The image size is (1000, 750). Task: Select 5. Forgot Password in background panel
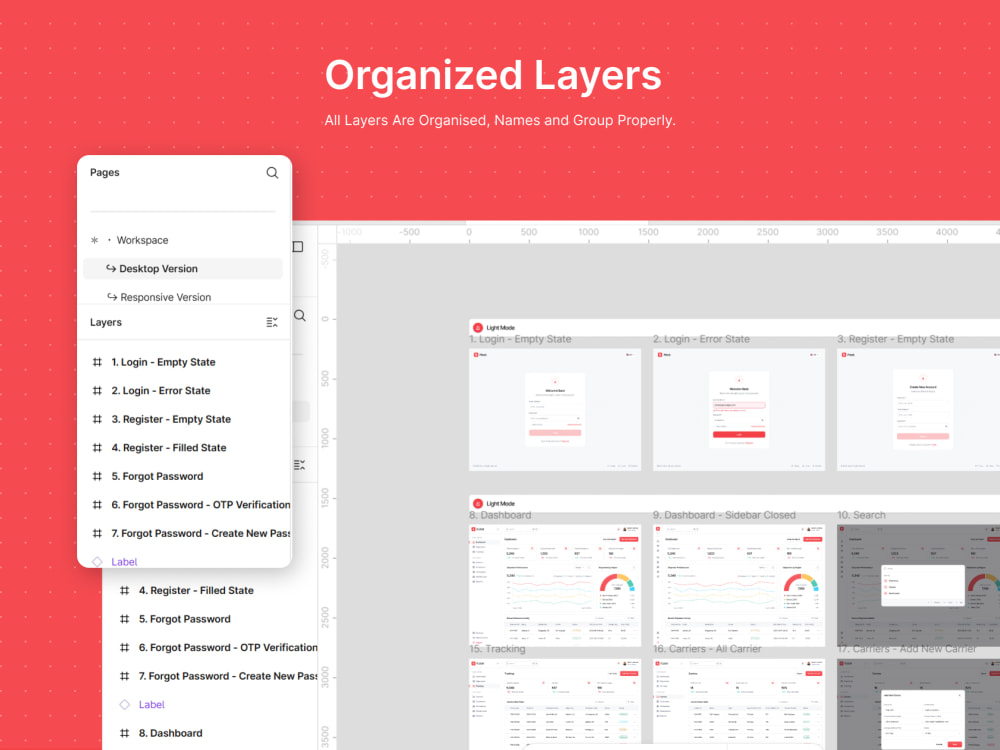185,619
